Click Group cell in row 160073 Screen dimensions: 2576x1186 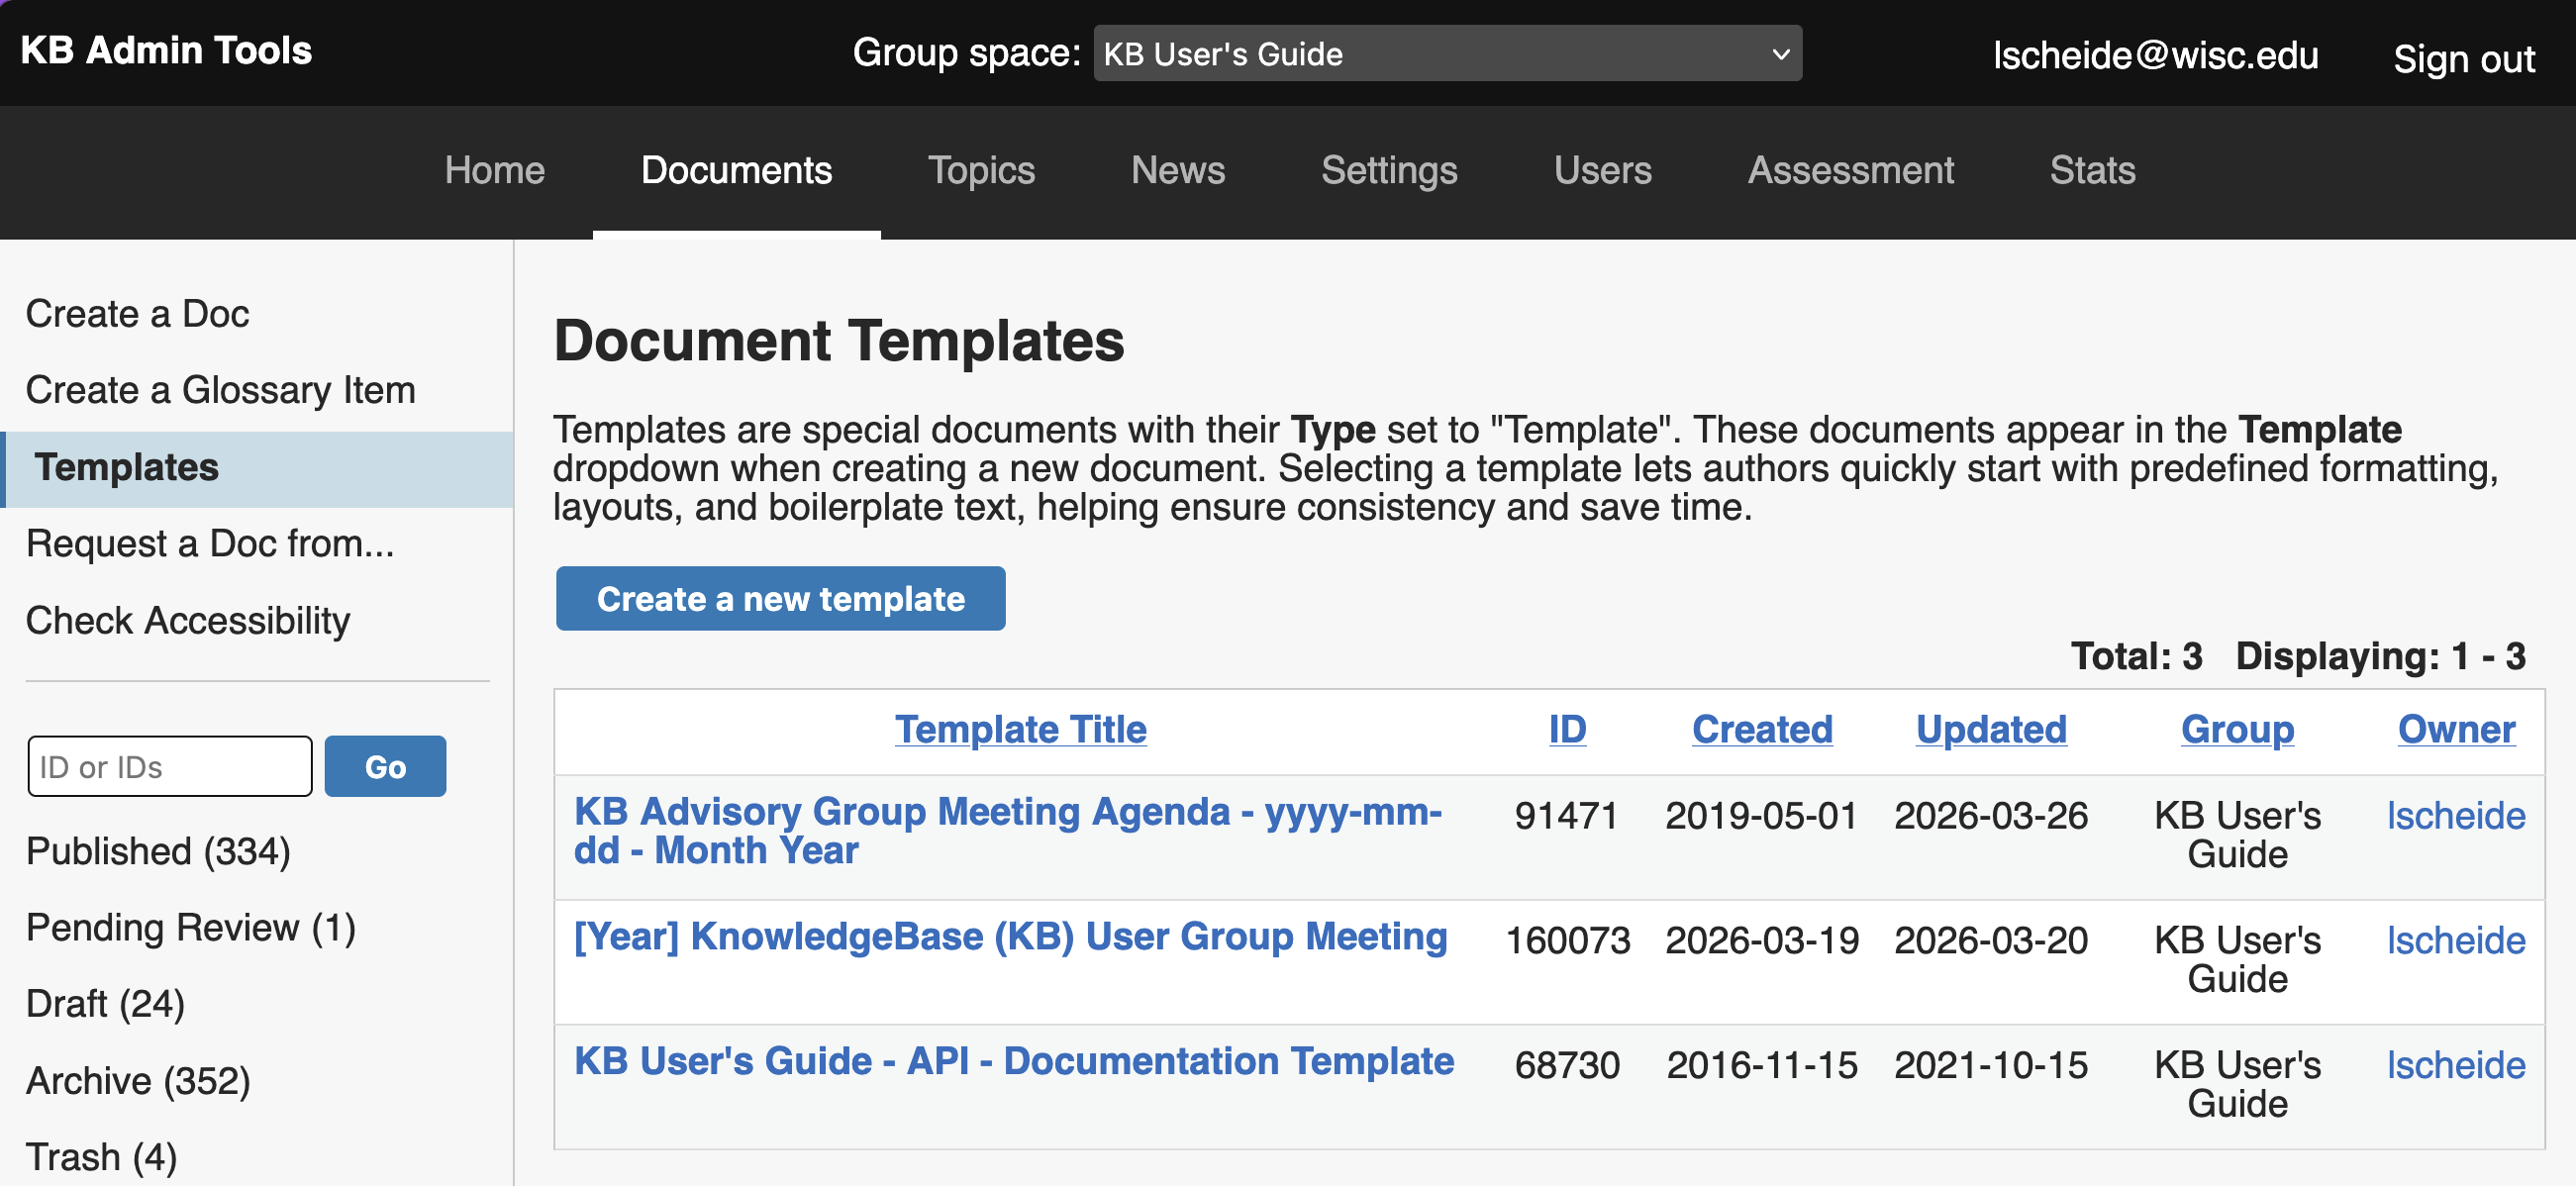[x=2237, y=960]
